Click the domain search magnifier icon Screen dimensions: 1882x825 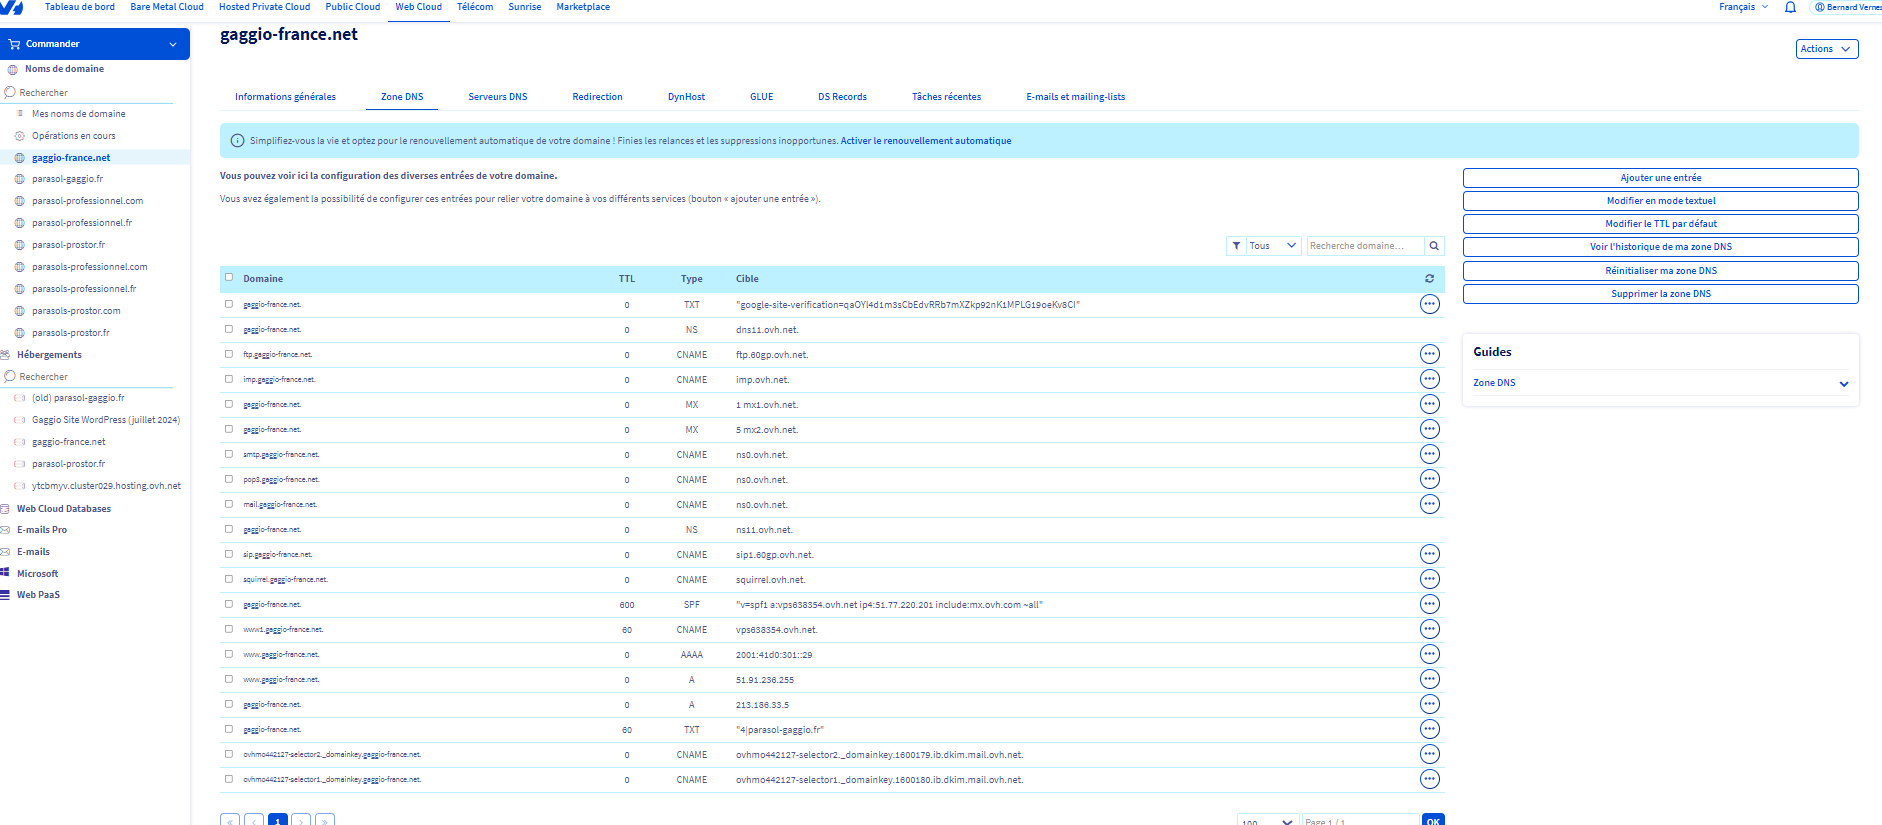tap(1434, 246)
